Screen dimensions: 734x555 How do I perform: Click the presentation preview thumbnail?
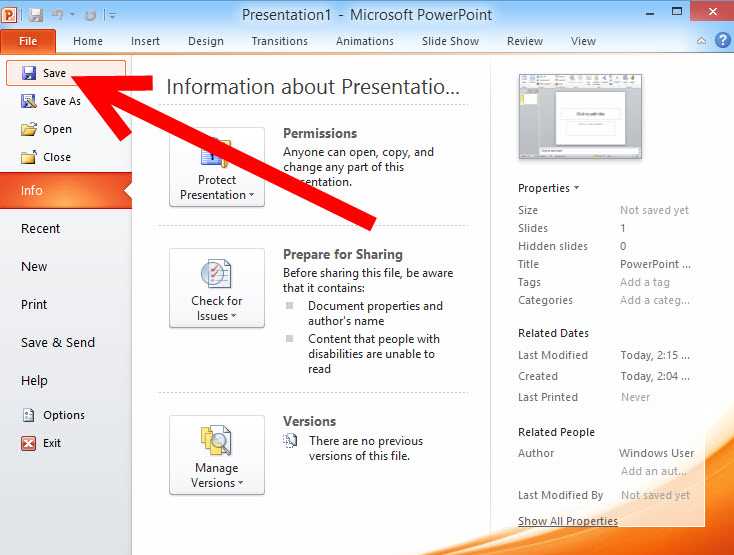tap(580, 117)
